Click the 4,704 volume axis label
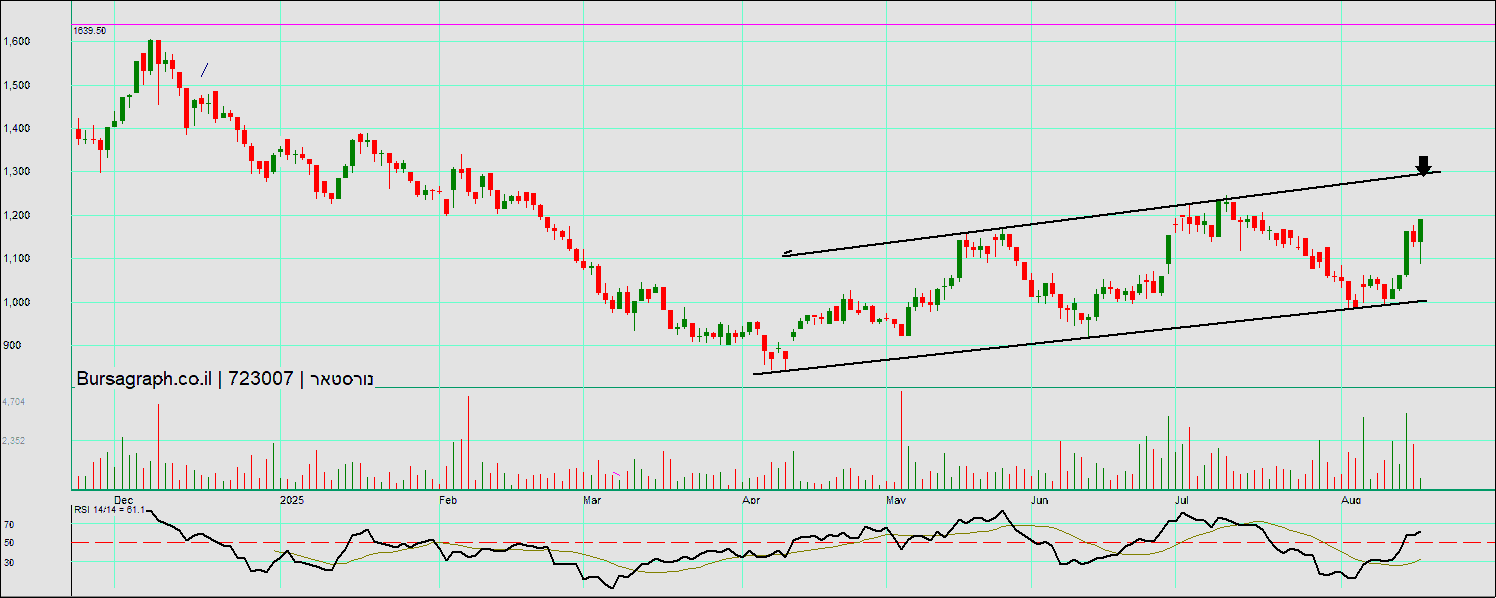The image size is (1496, 598). coord(14,401)
